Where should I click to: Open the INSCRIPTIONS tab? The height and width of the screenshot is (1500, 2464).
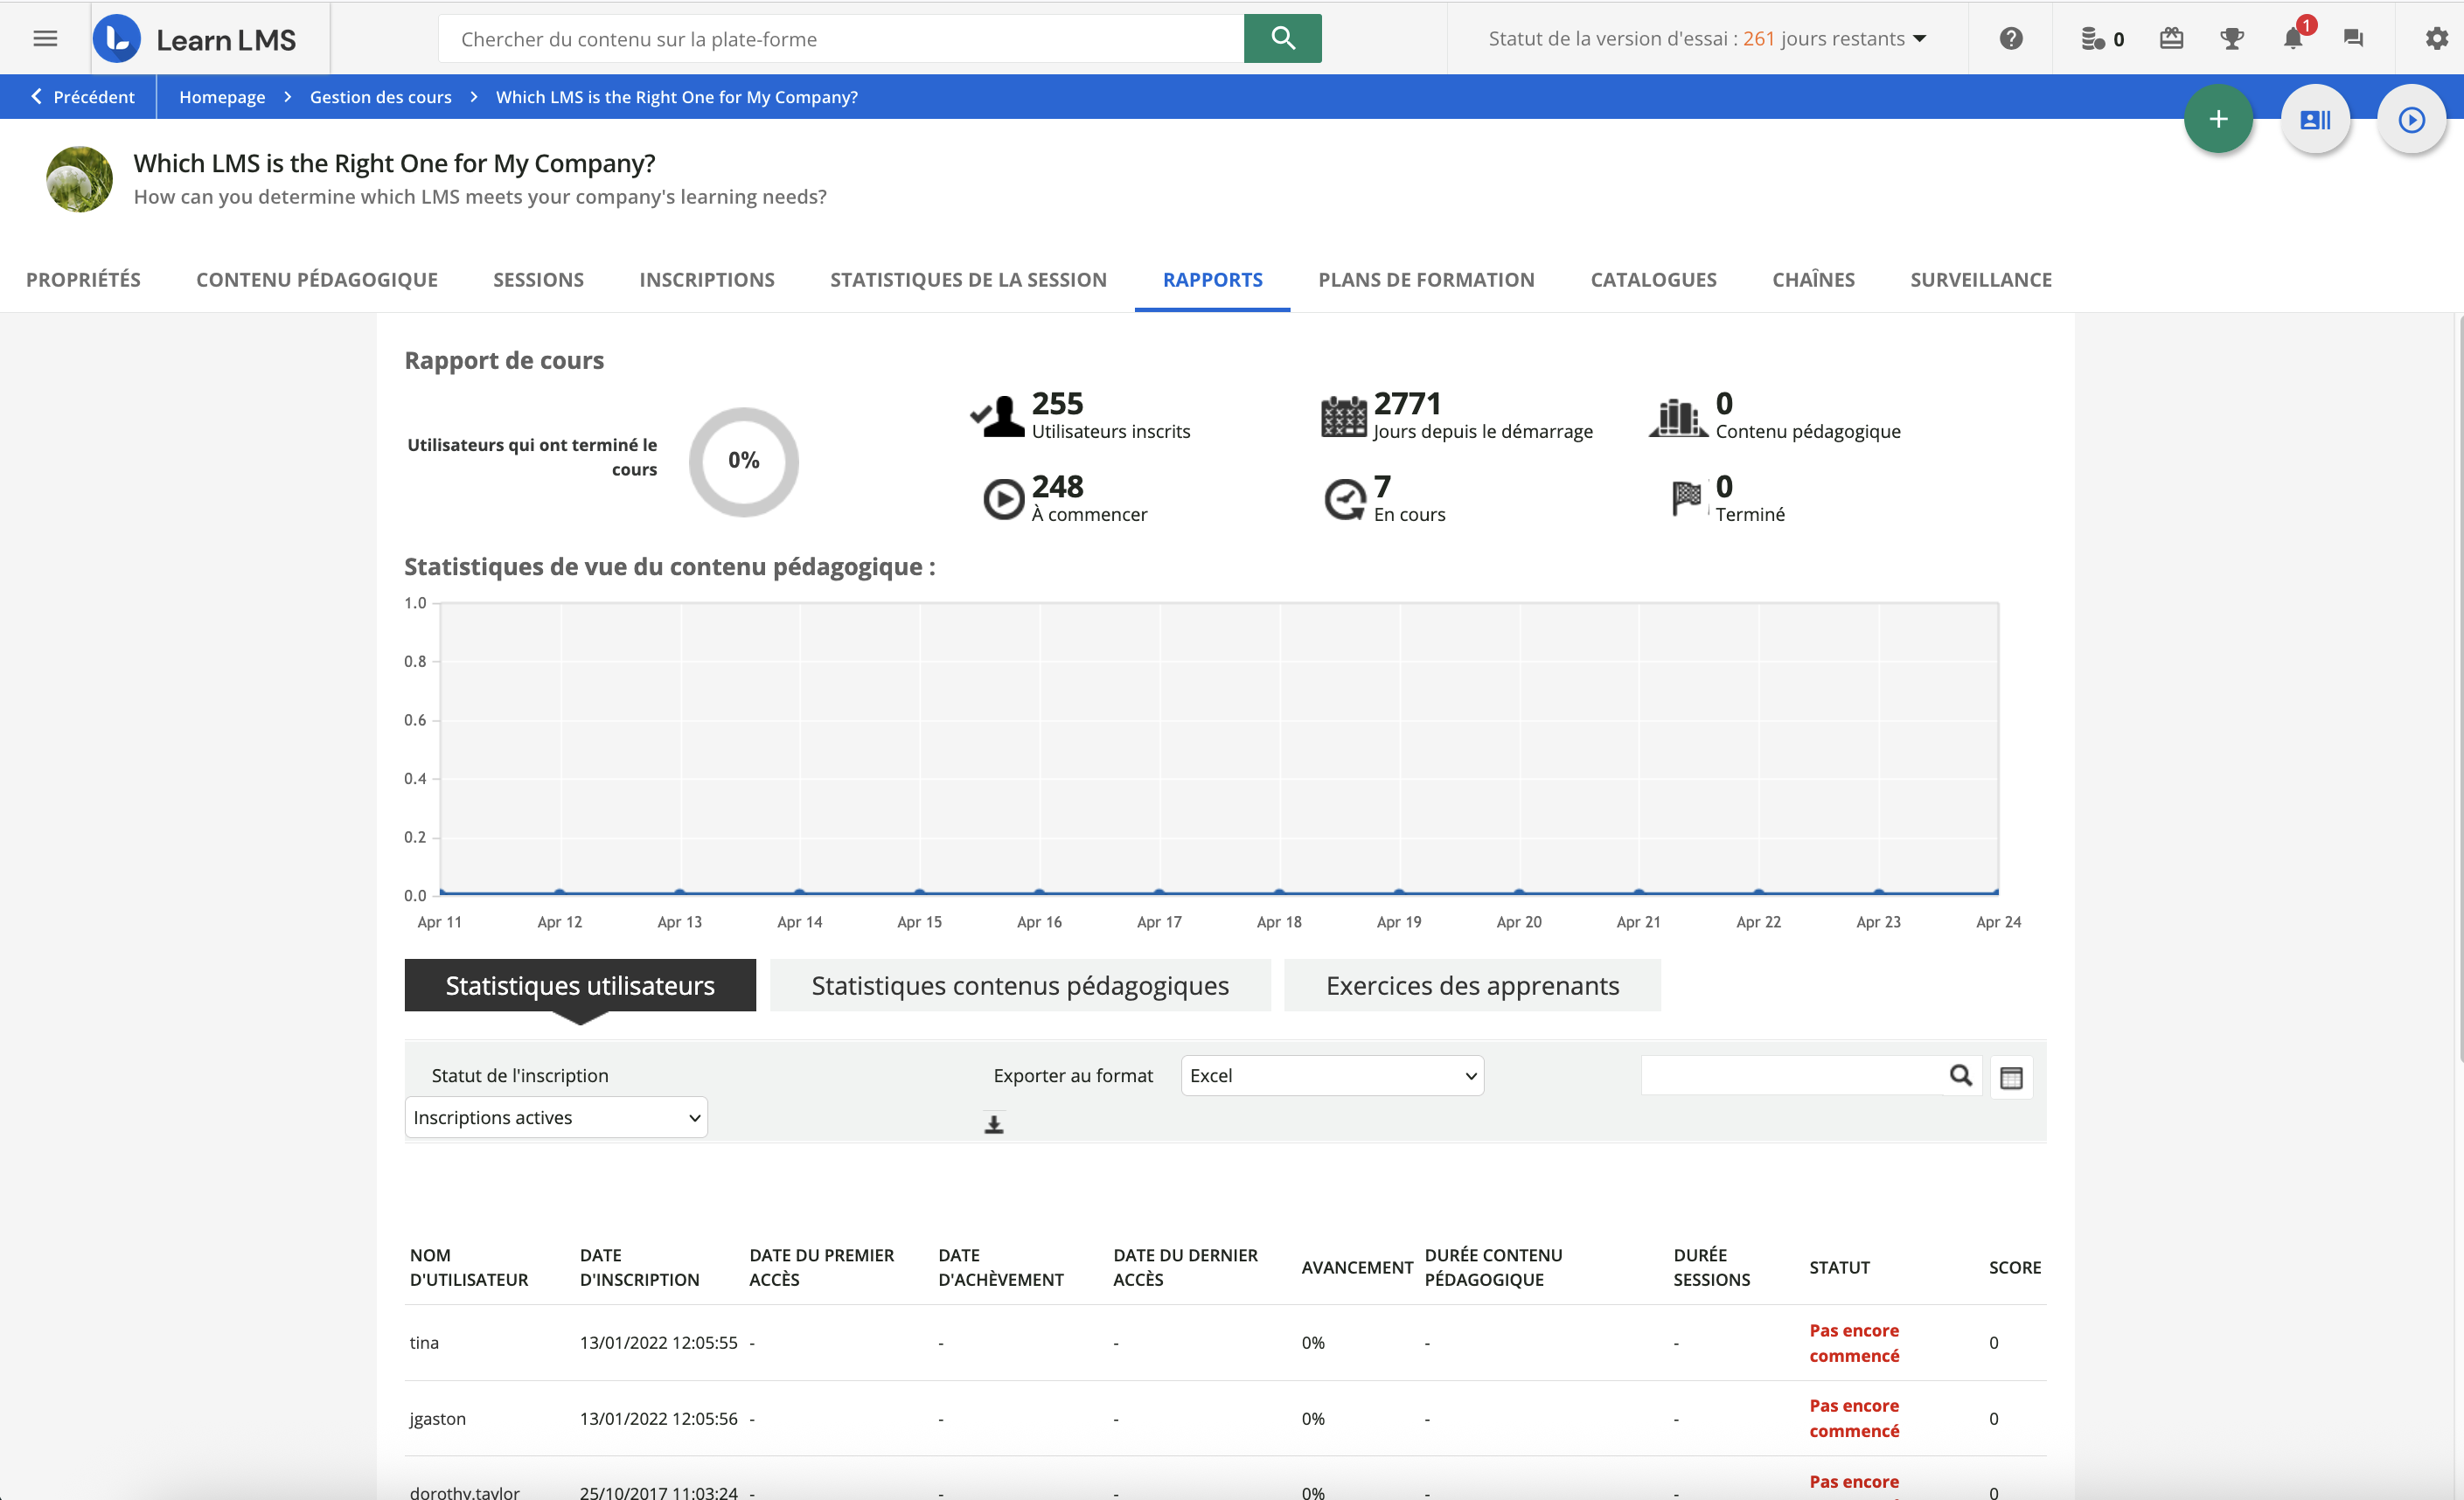[707, 280]
